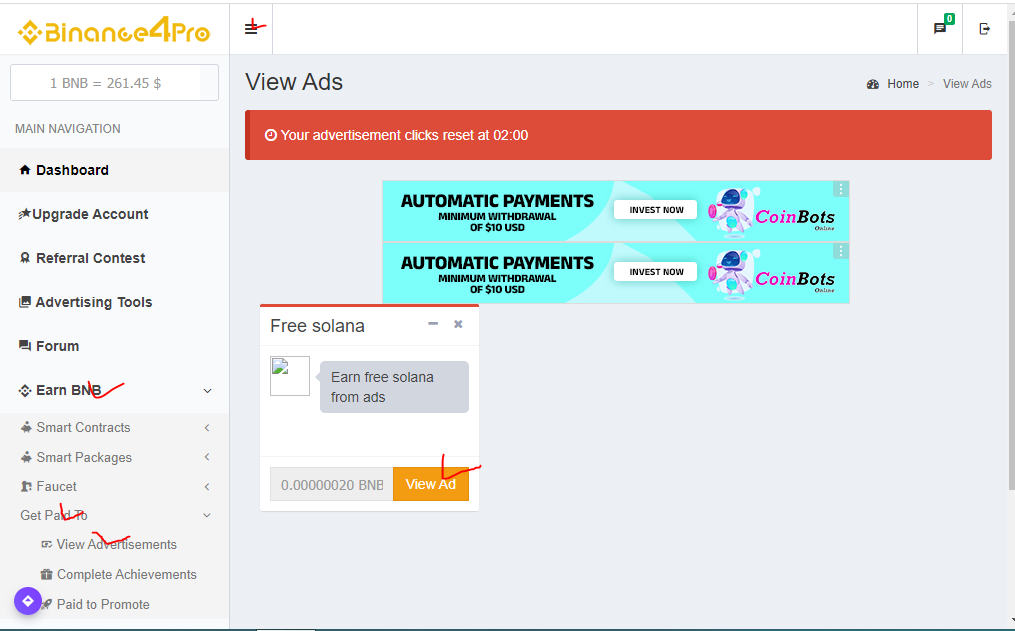Minimize the Free solana ad box
1015x631 pixels.
click(x=433, y=324)
